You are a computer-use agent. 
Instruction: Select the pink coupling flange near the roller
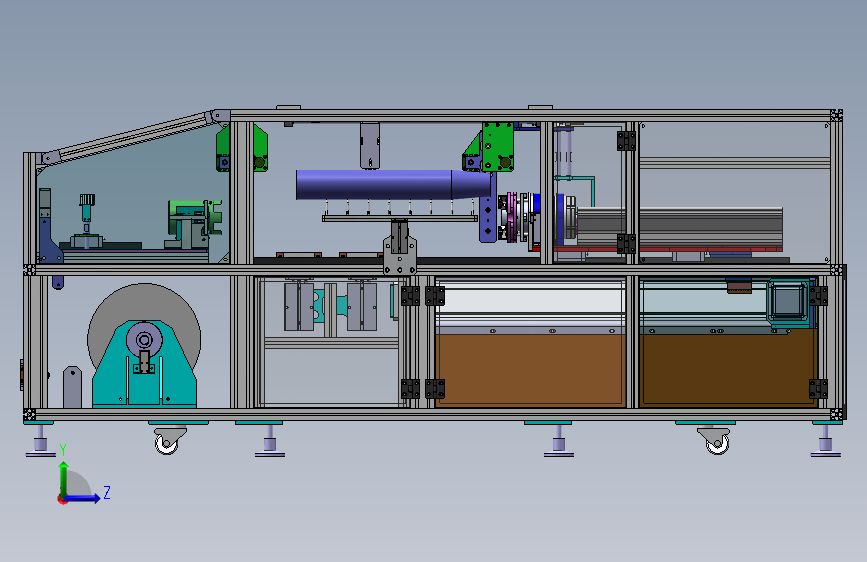click(x=513, y=217)
